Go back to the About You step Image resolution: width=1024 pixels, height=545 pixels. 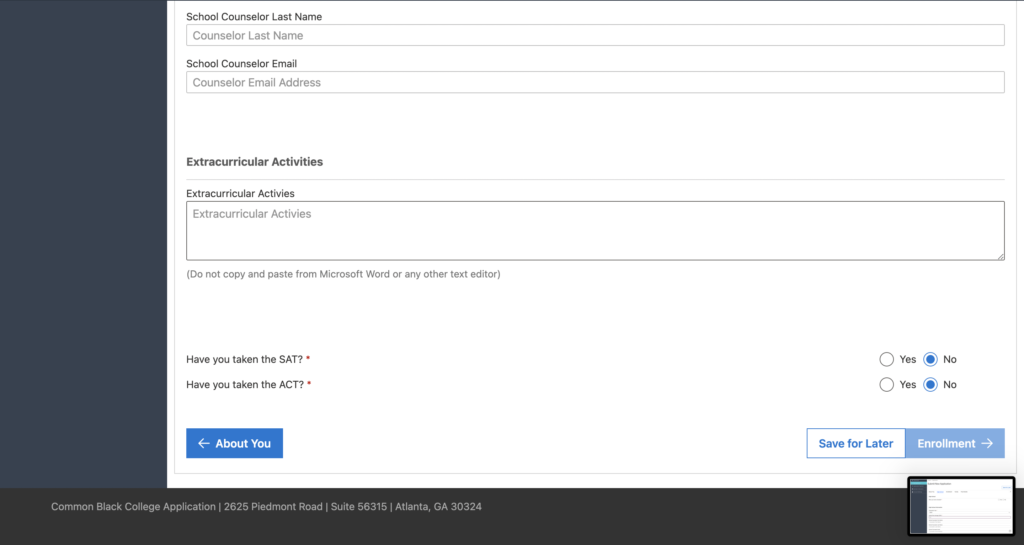[x=234, y=444]
